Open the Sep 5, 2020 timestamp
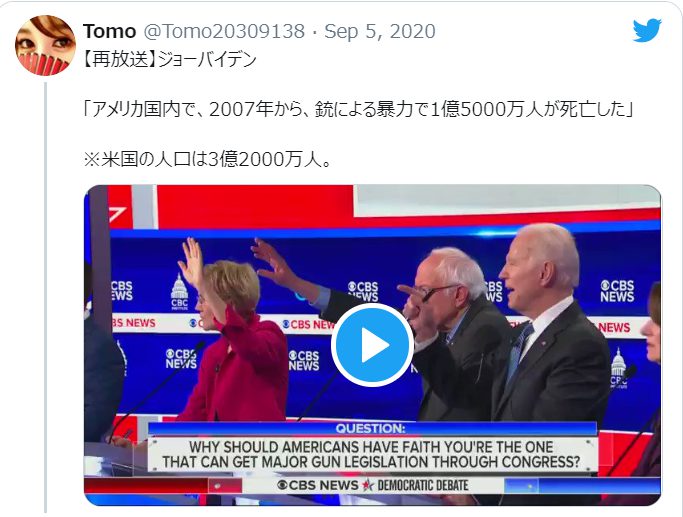 point(380,31)
